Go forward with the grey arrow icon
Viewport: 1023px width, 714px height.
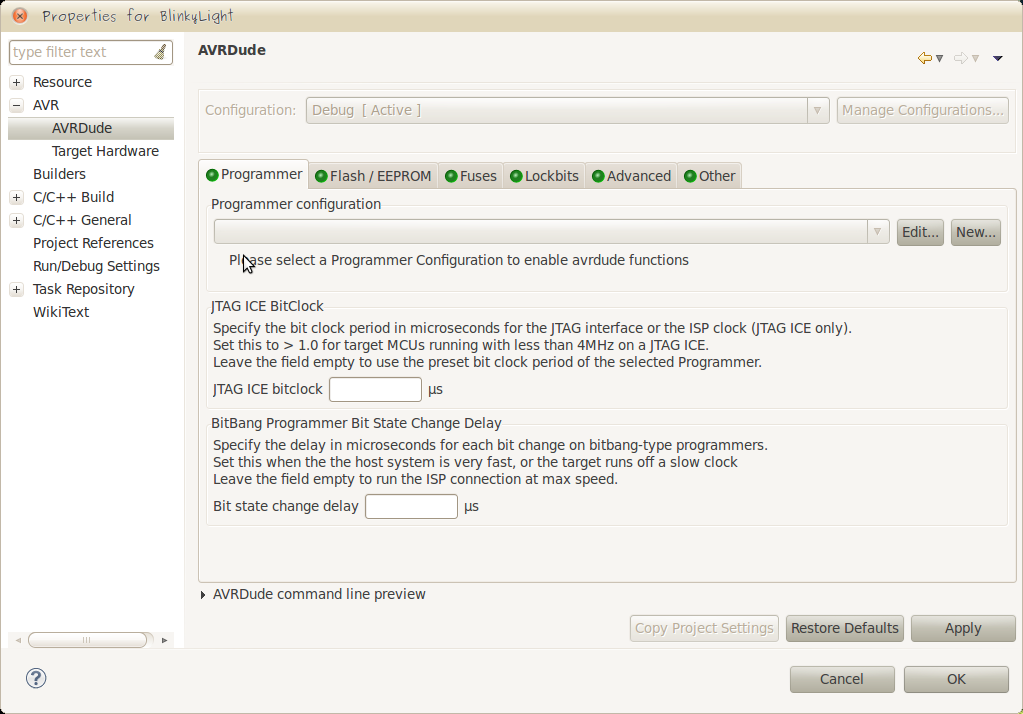[960, 58]
